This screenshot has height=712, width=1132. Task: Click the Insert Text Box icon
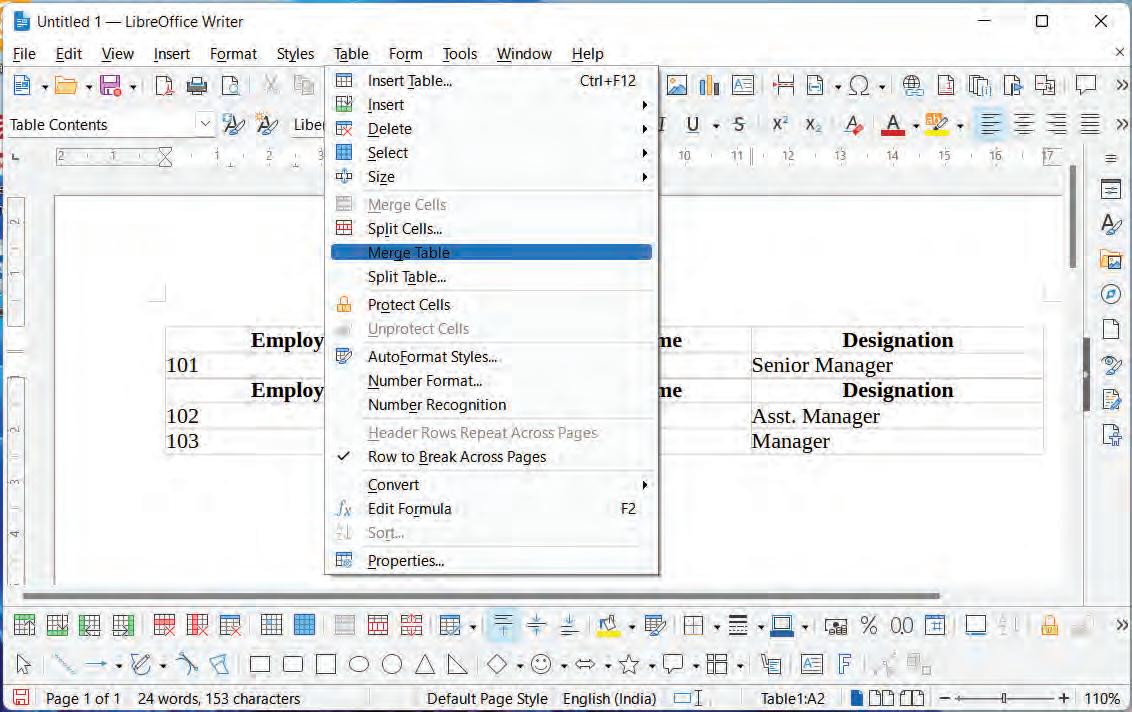coord(743,85)
